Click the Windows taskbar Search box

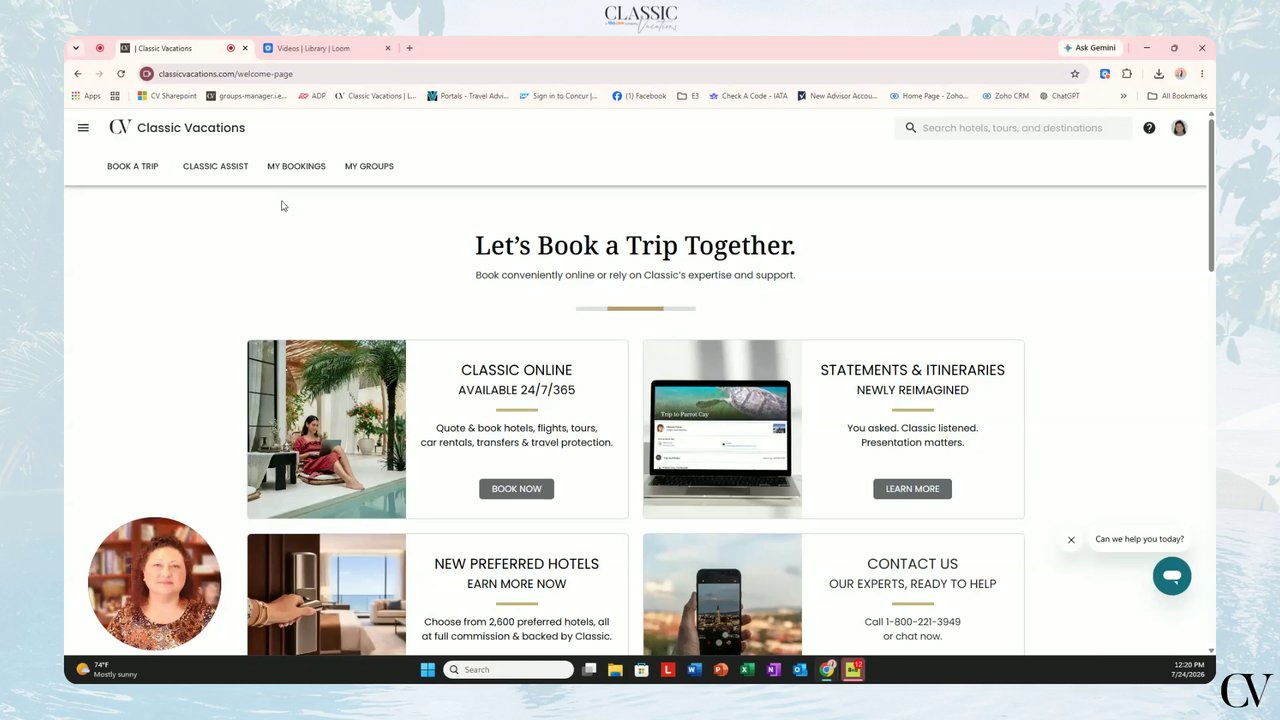click(x=509, y=670)
